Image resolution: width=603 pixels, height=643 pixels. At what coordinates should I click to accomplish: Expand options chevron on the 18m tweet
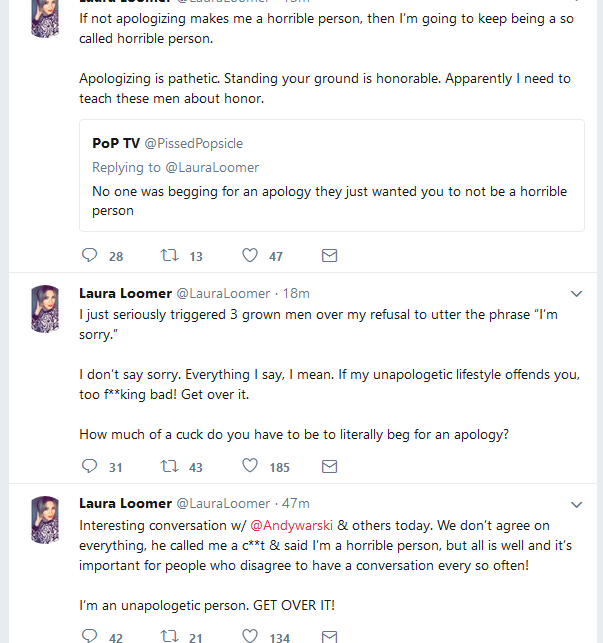point(576,294)
